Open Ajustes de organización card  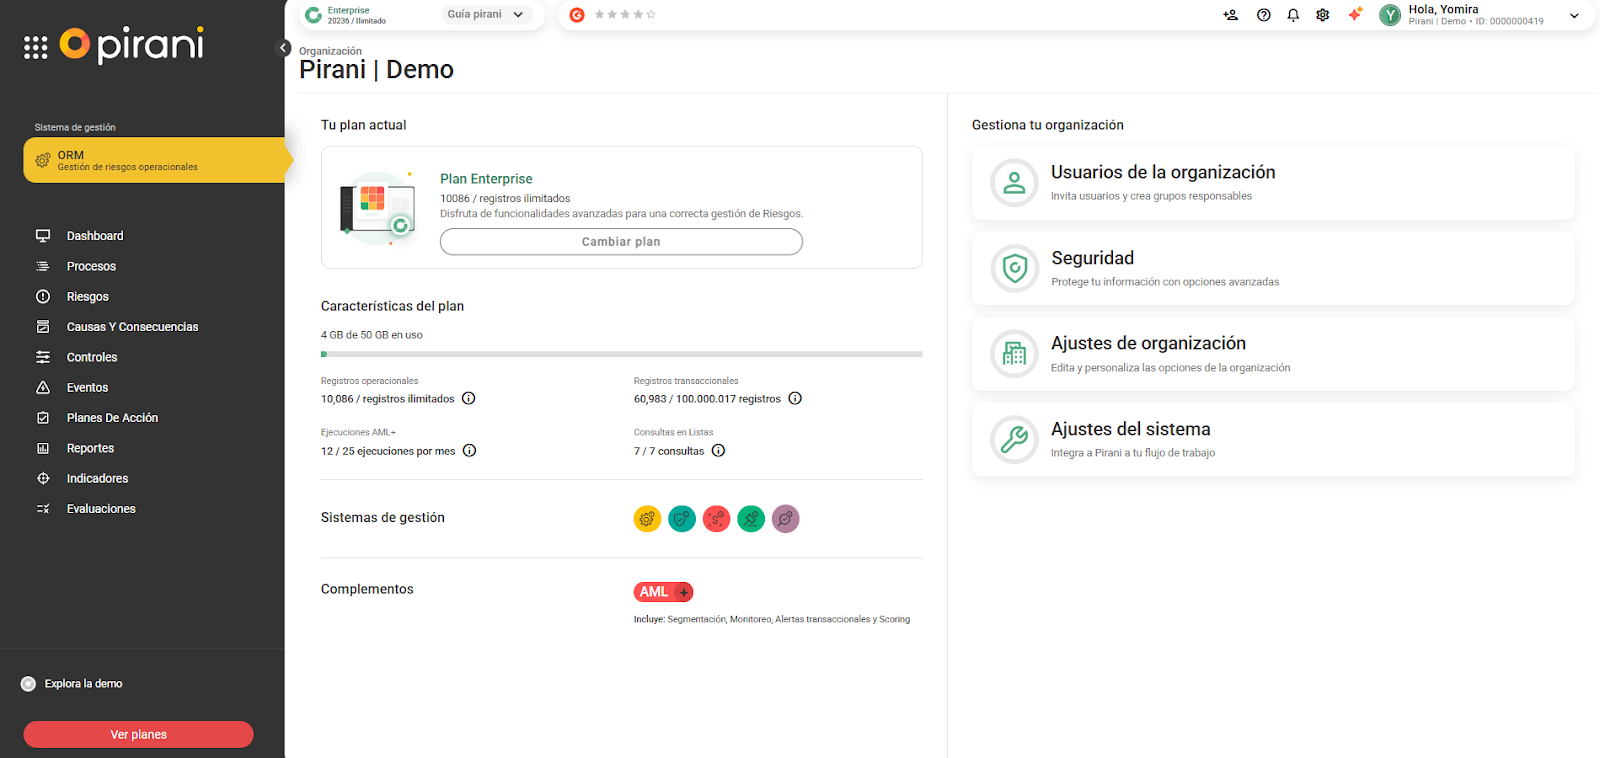coord(1273,354)
